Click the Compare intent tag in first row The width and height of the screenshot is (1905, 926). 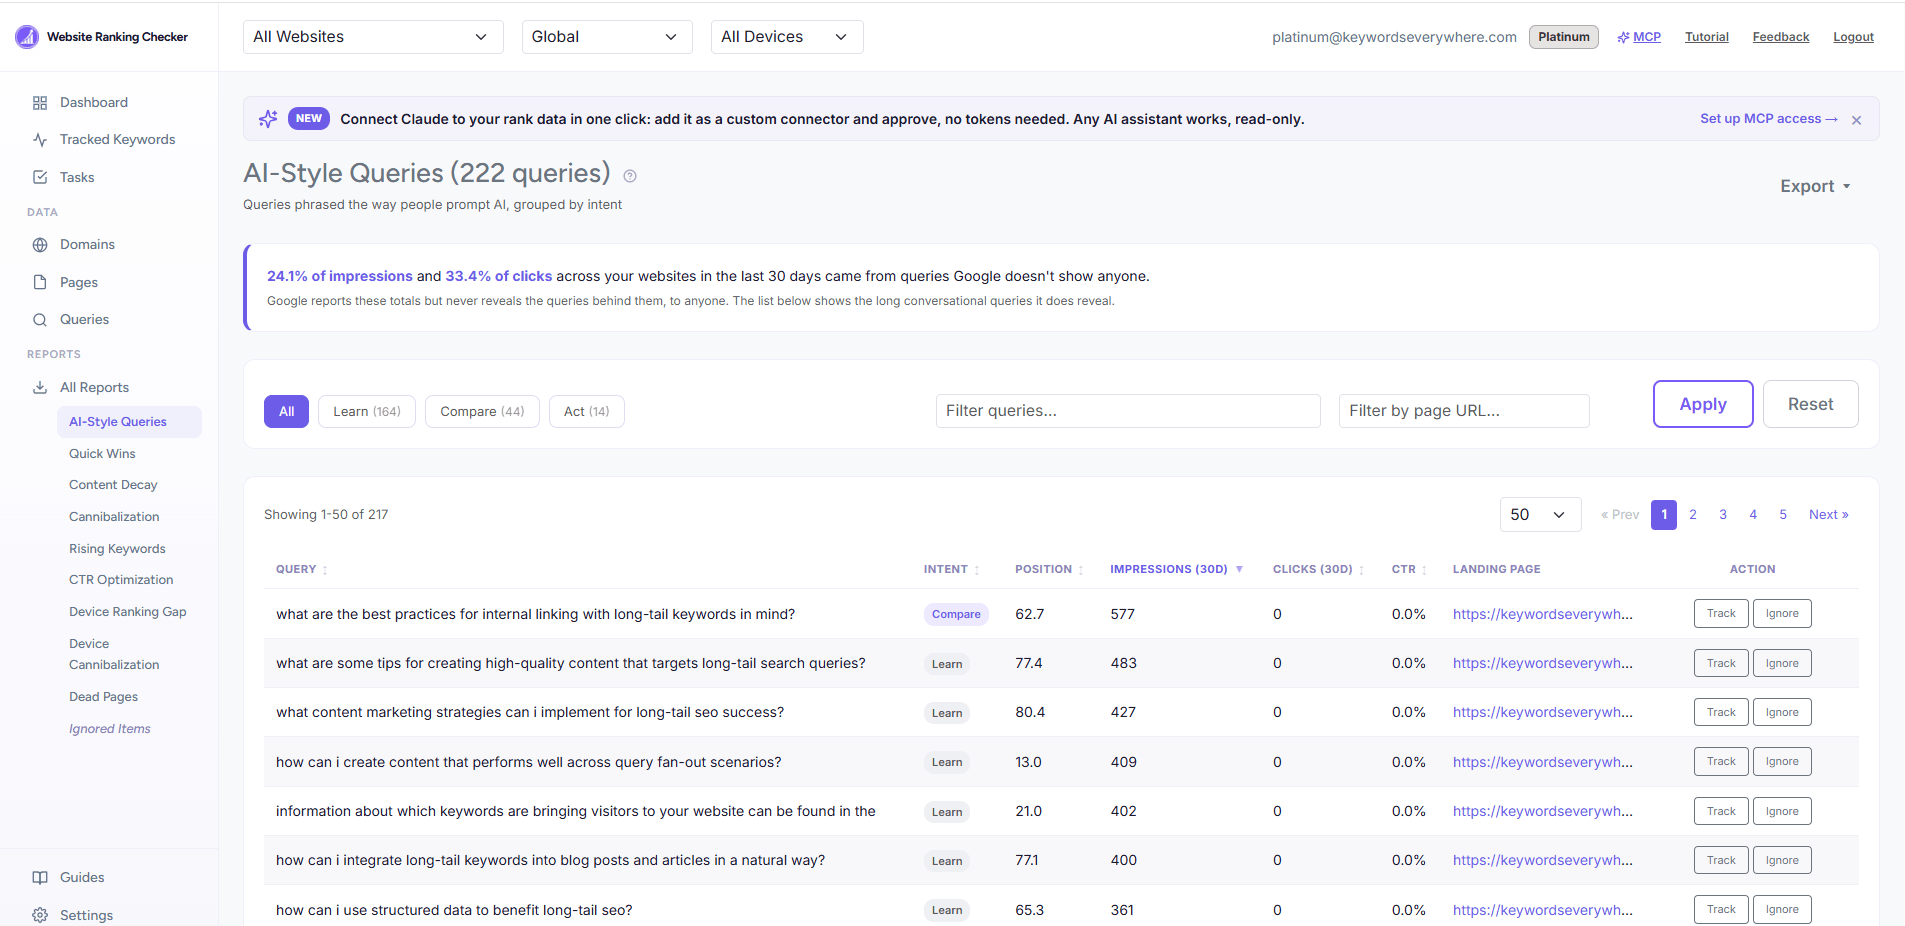[956, 615]
